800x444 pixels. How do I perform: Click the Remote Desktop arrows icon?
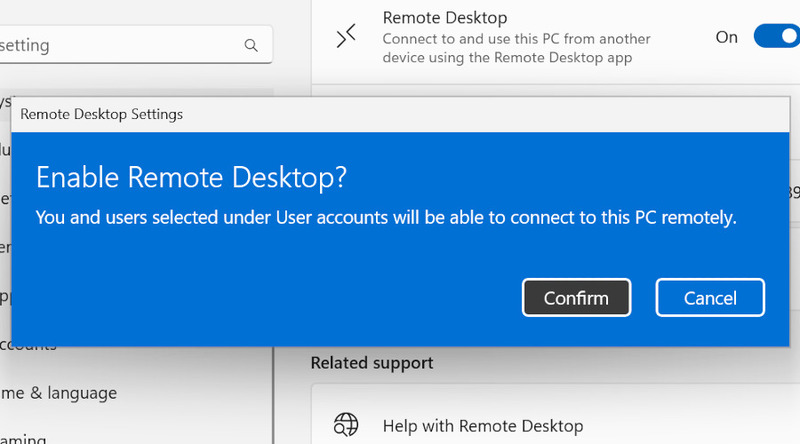pyautogui.click(x=346, y=37)
